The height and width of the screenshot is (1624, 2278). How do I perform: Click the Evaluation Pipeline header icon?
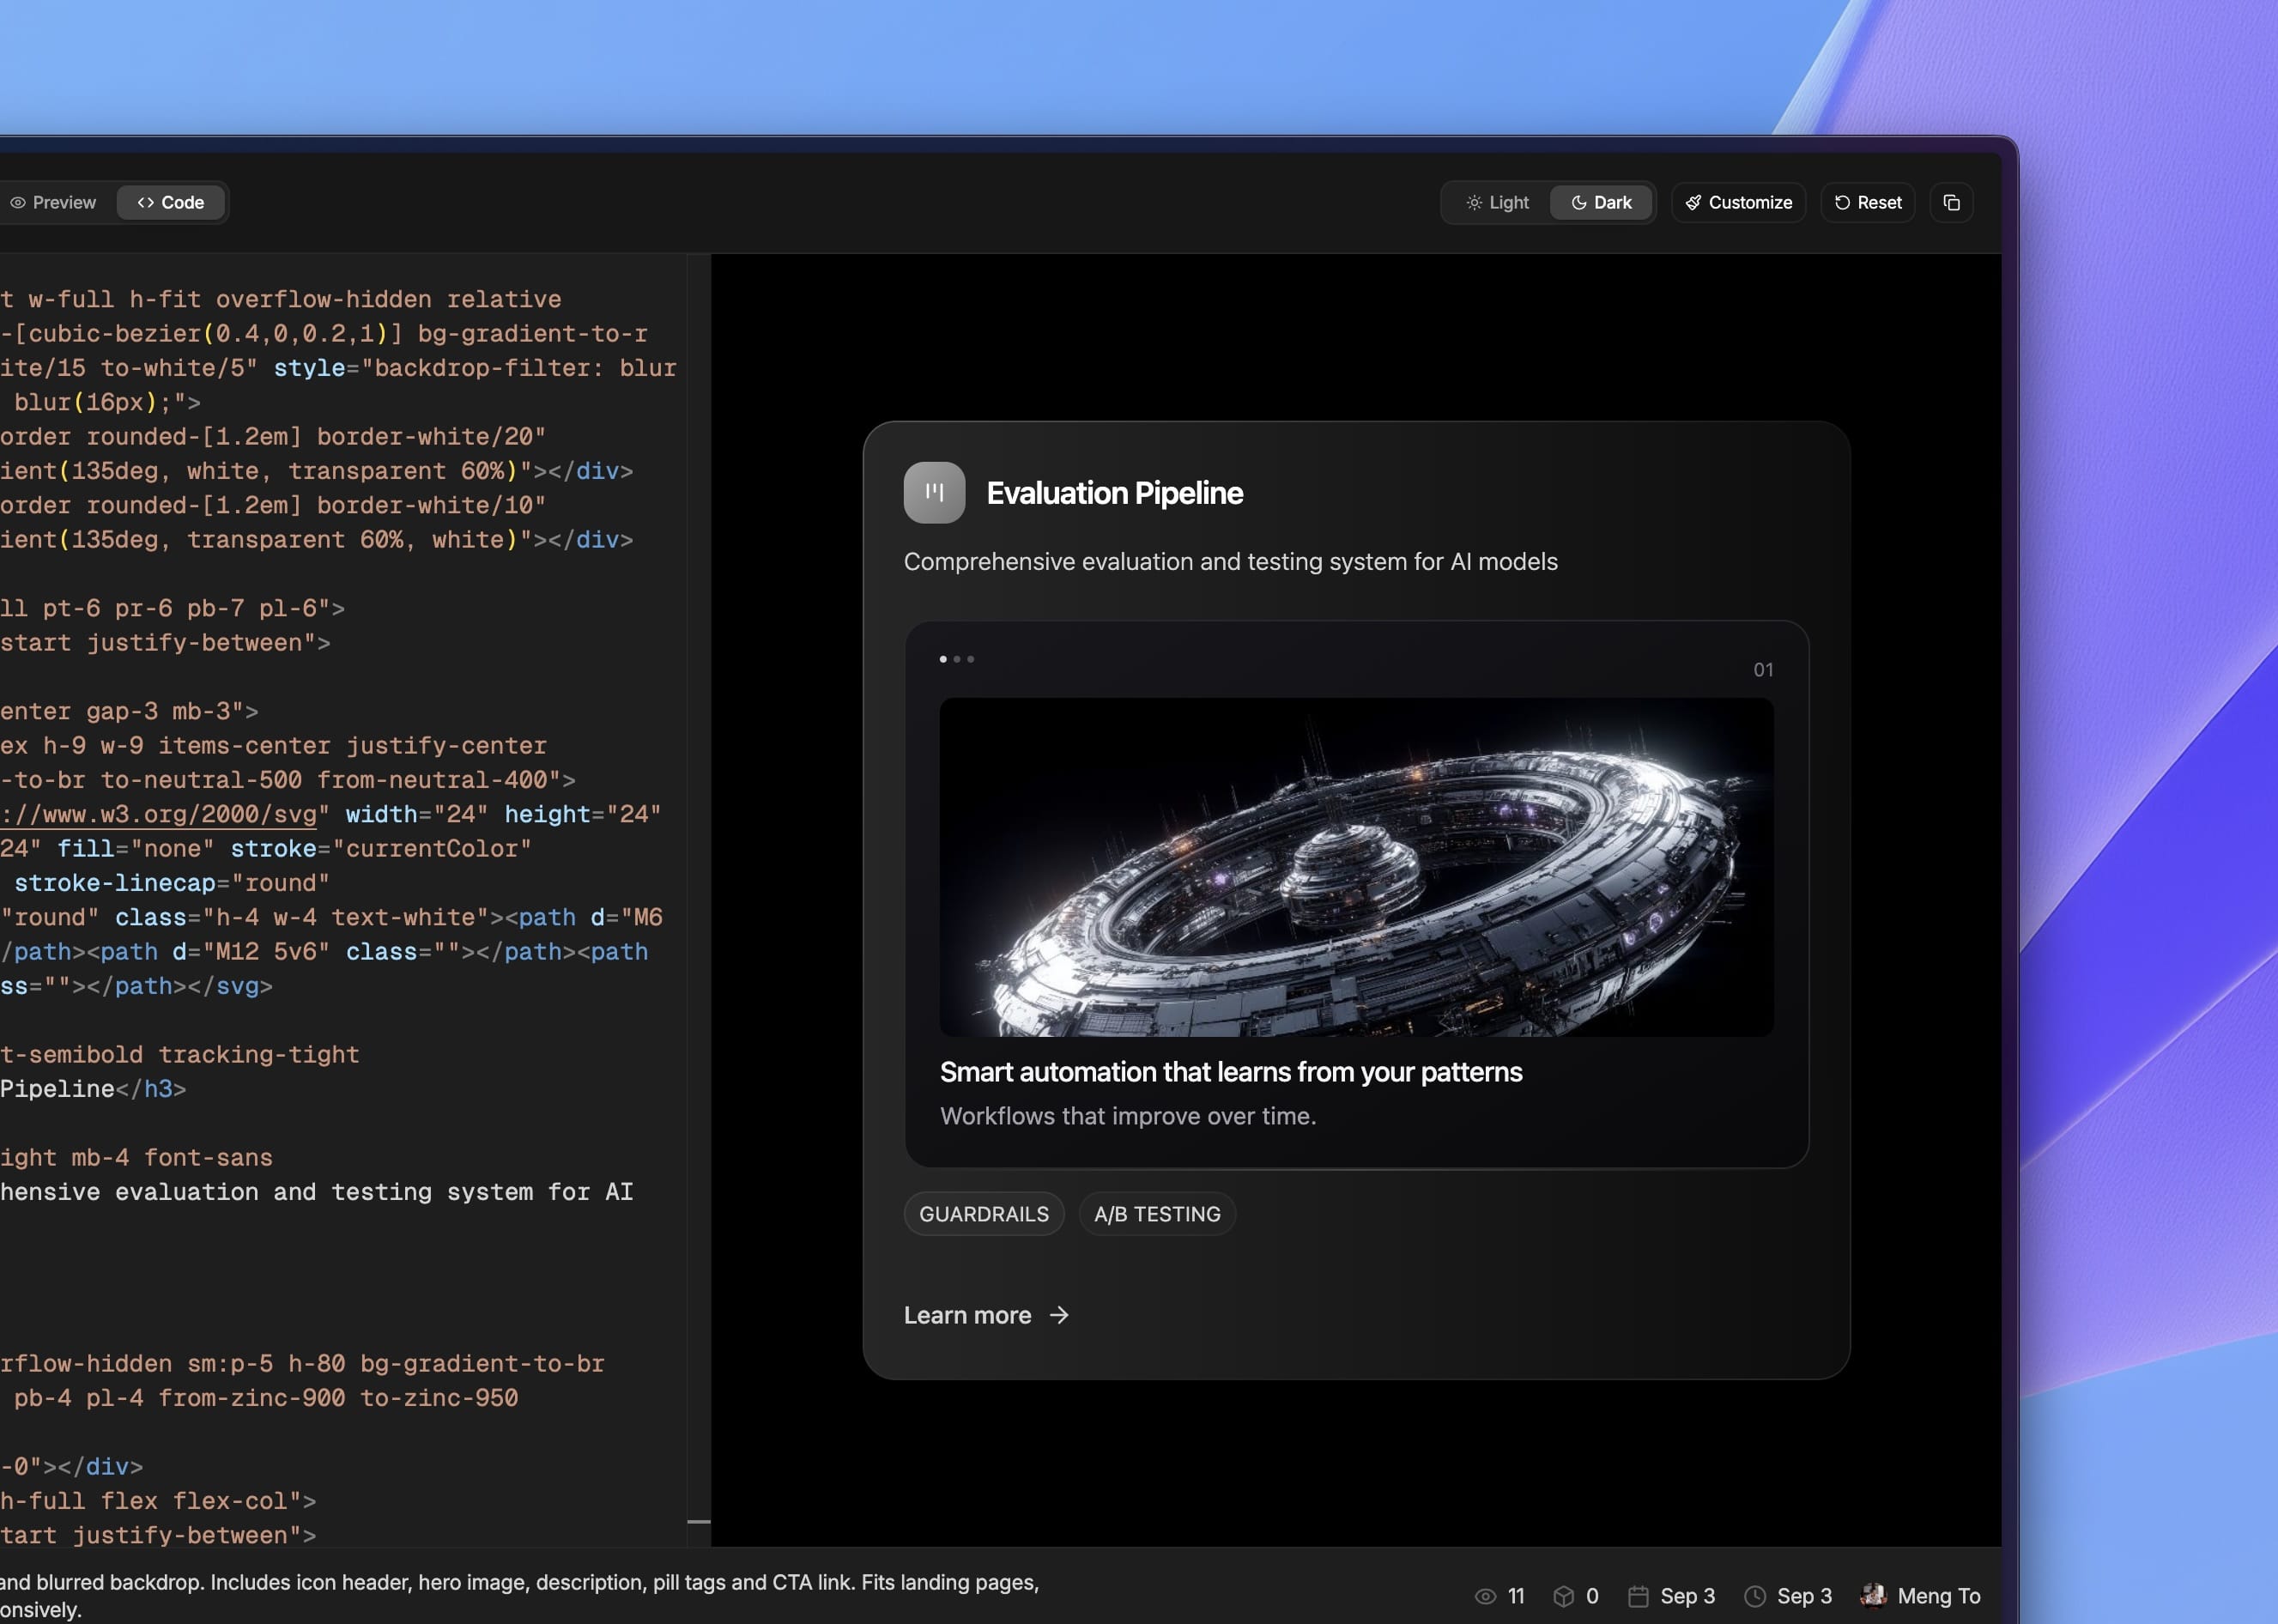click(933, 492)
